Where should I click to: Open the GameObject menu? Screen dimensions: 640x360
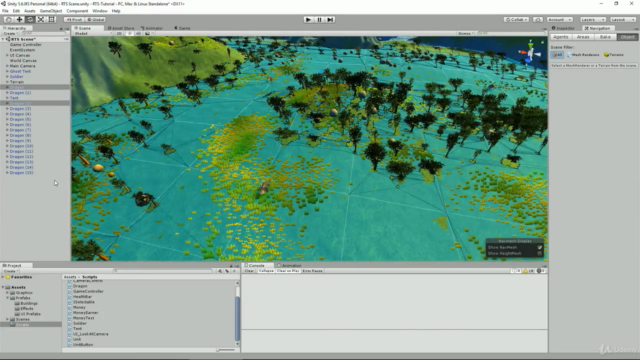pos(51,11)
